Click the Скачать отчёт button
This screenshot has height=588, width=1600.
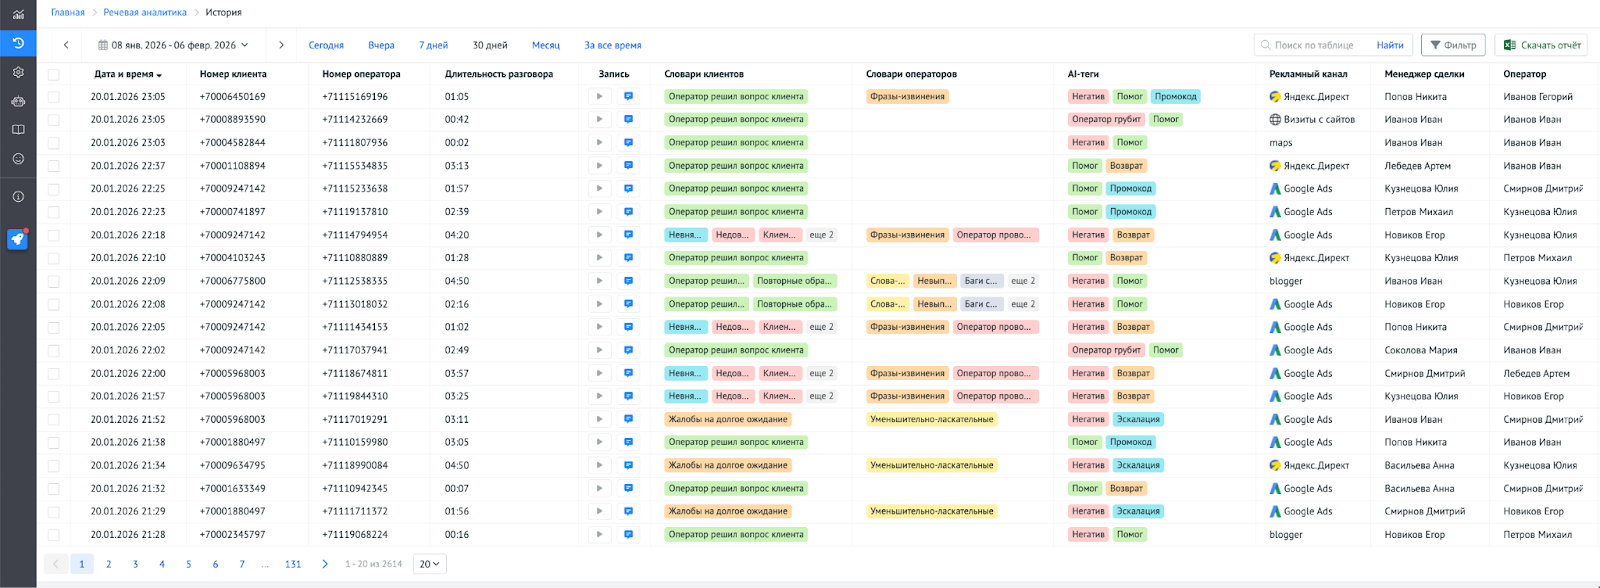point(1541,45)
